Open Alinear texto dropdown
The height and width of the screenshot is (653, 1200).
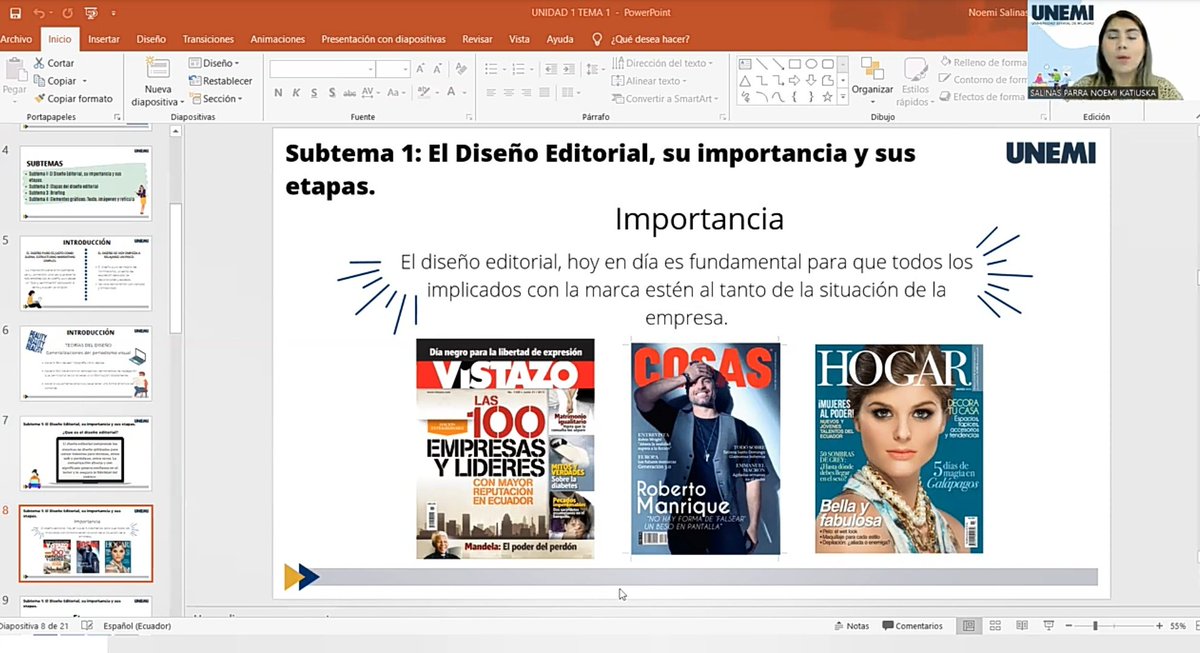coord(649,81)
